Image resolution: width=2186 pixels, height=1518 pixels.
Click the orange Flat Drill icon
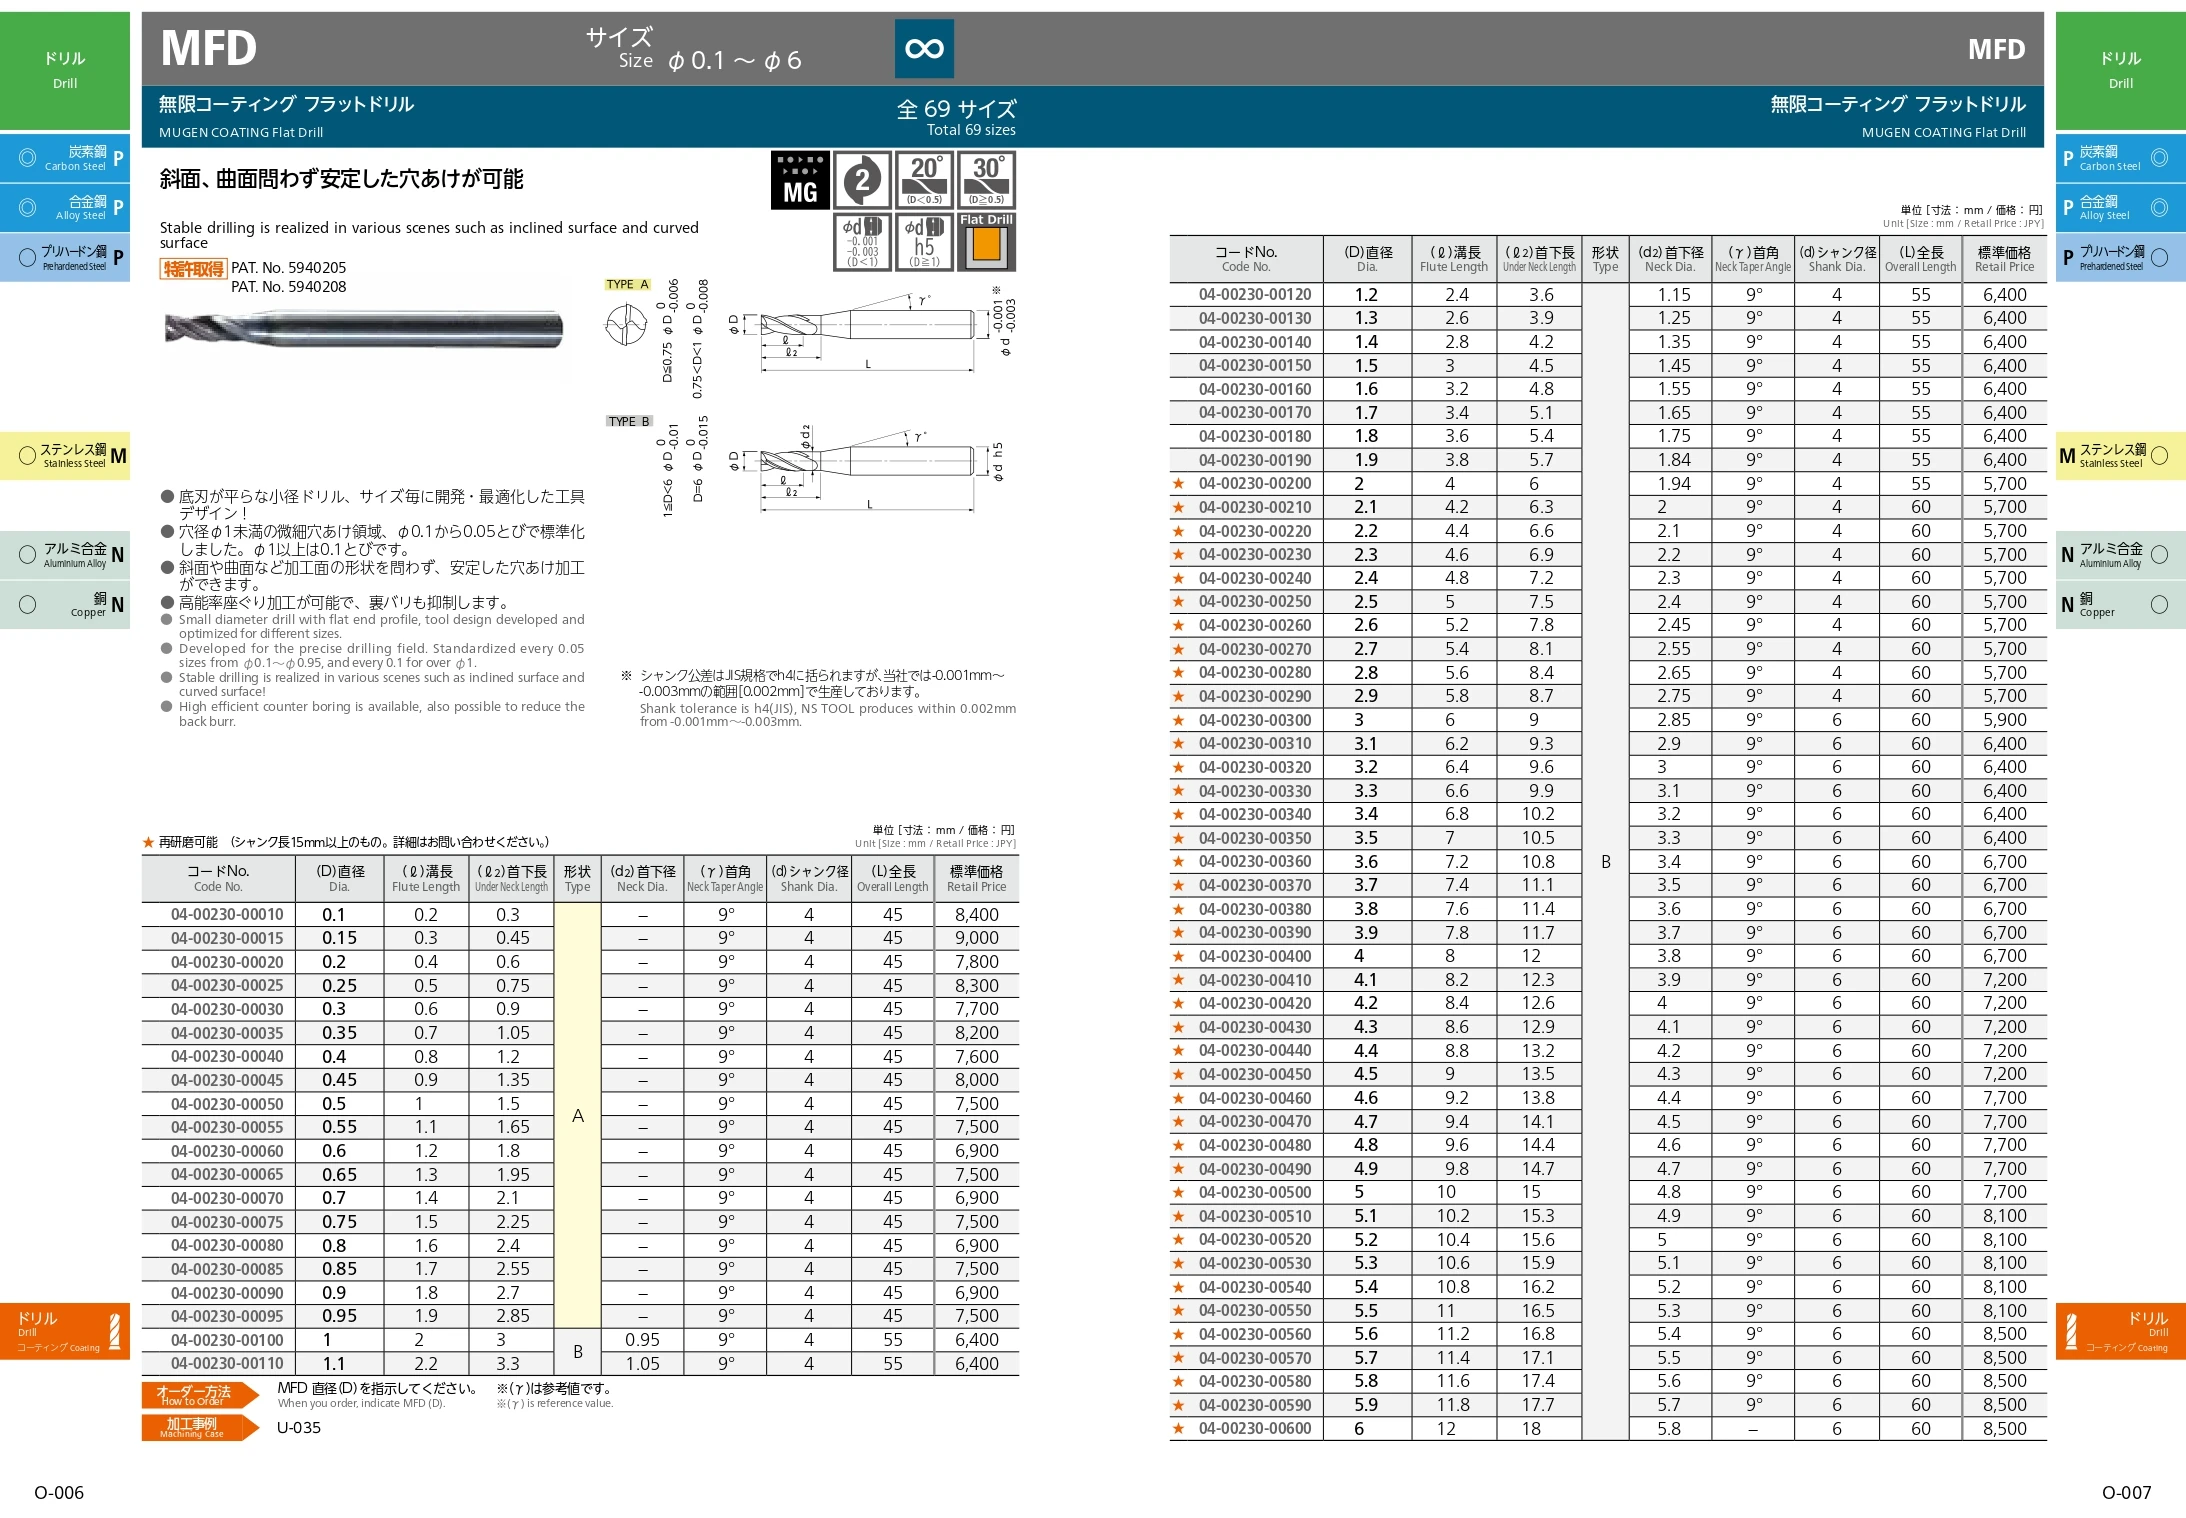[986, 243]
